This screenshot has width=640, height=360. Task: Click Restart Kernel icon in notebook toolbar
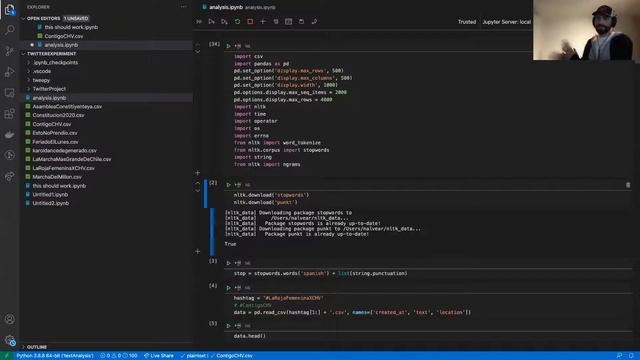pos(237,22)
